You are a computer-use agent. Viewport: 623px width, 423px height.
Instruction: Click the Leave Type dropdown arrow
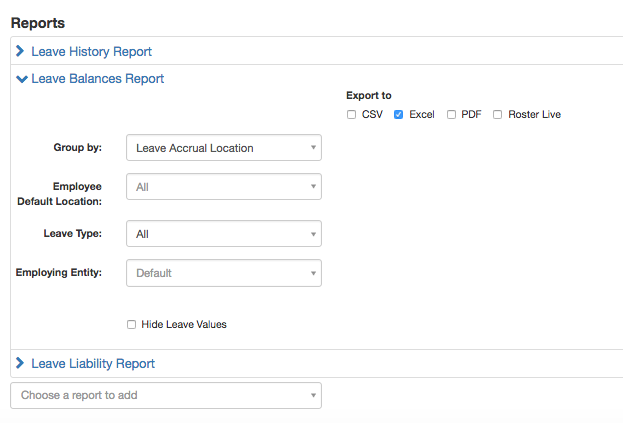point(313,234)
